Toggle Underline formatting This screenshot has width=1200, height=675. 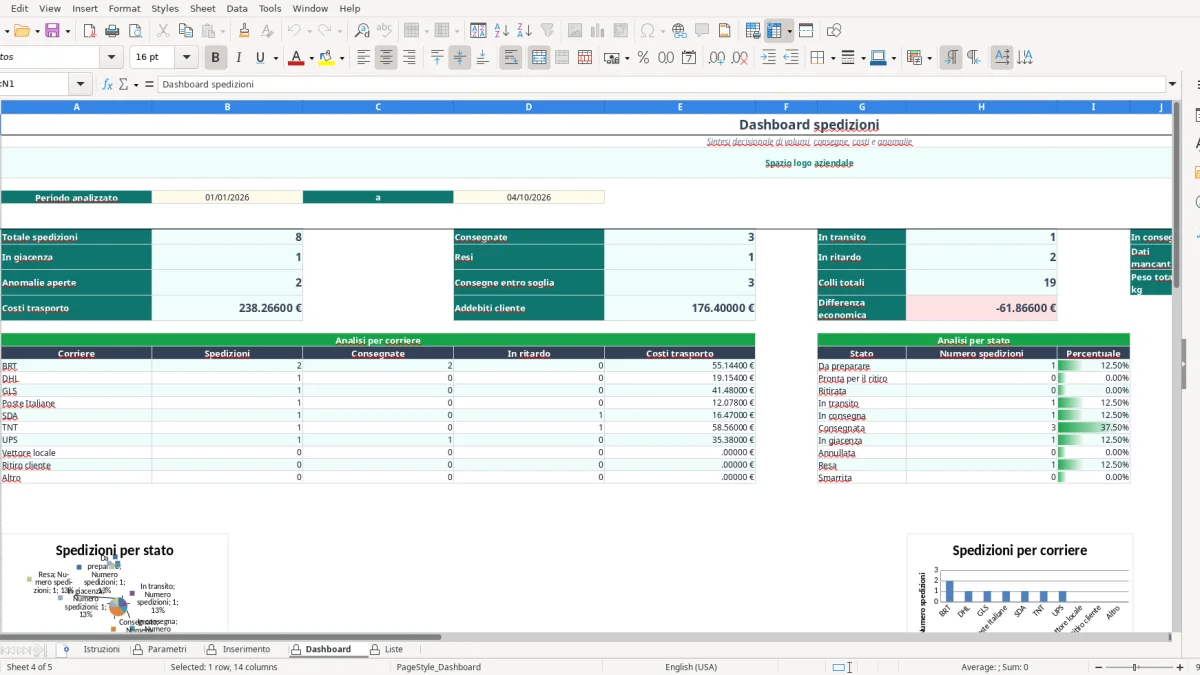(260, 58)
